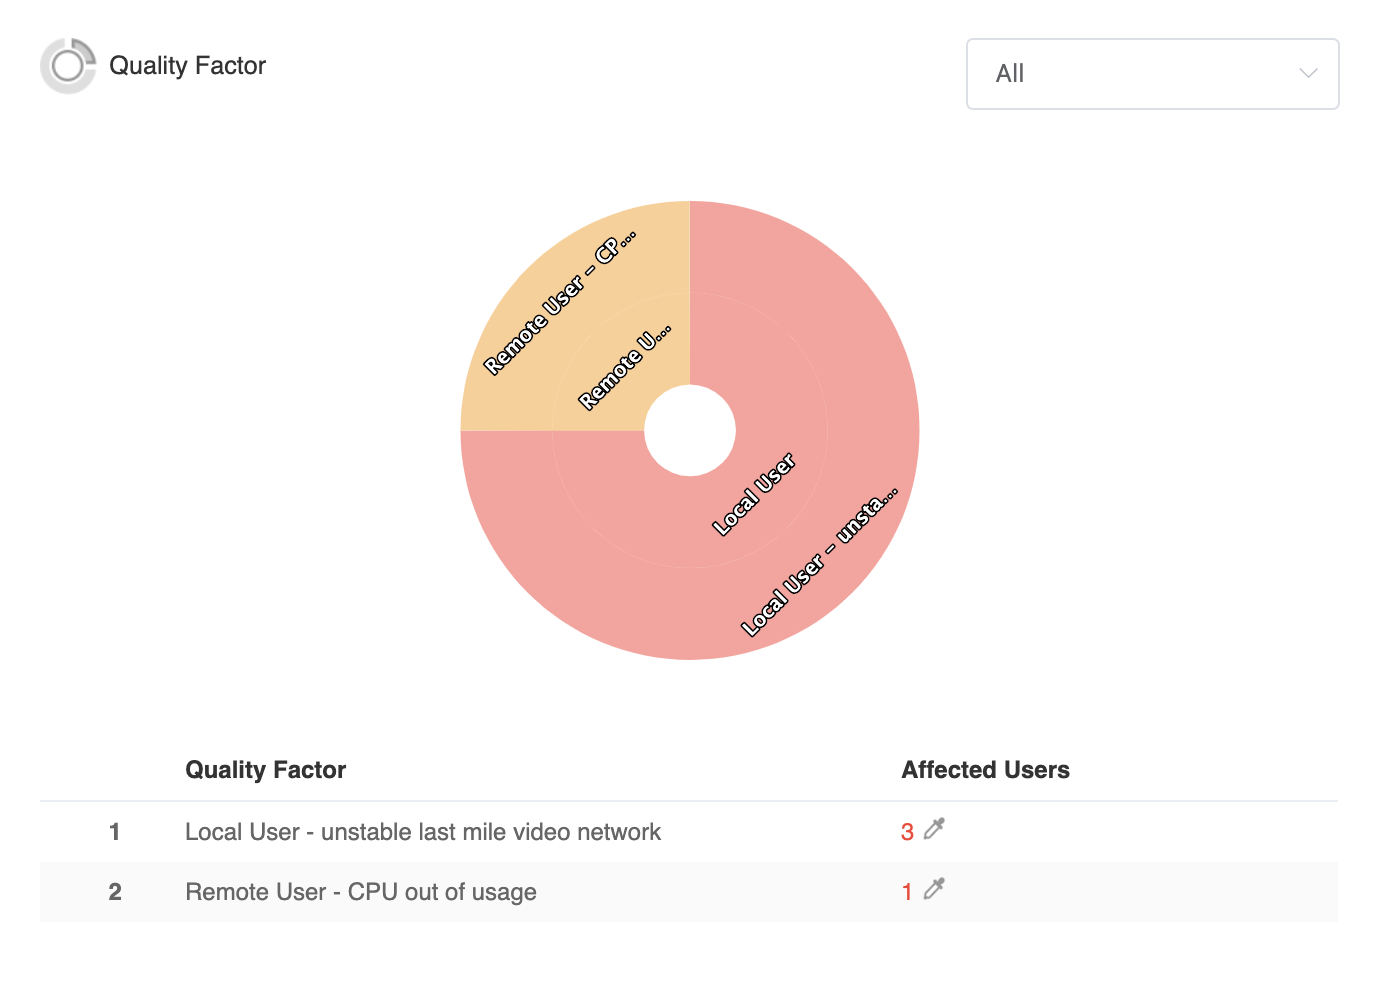Click the eyedropper icon beside count 1

[934, 889]
